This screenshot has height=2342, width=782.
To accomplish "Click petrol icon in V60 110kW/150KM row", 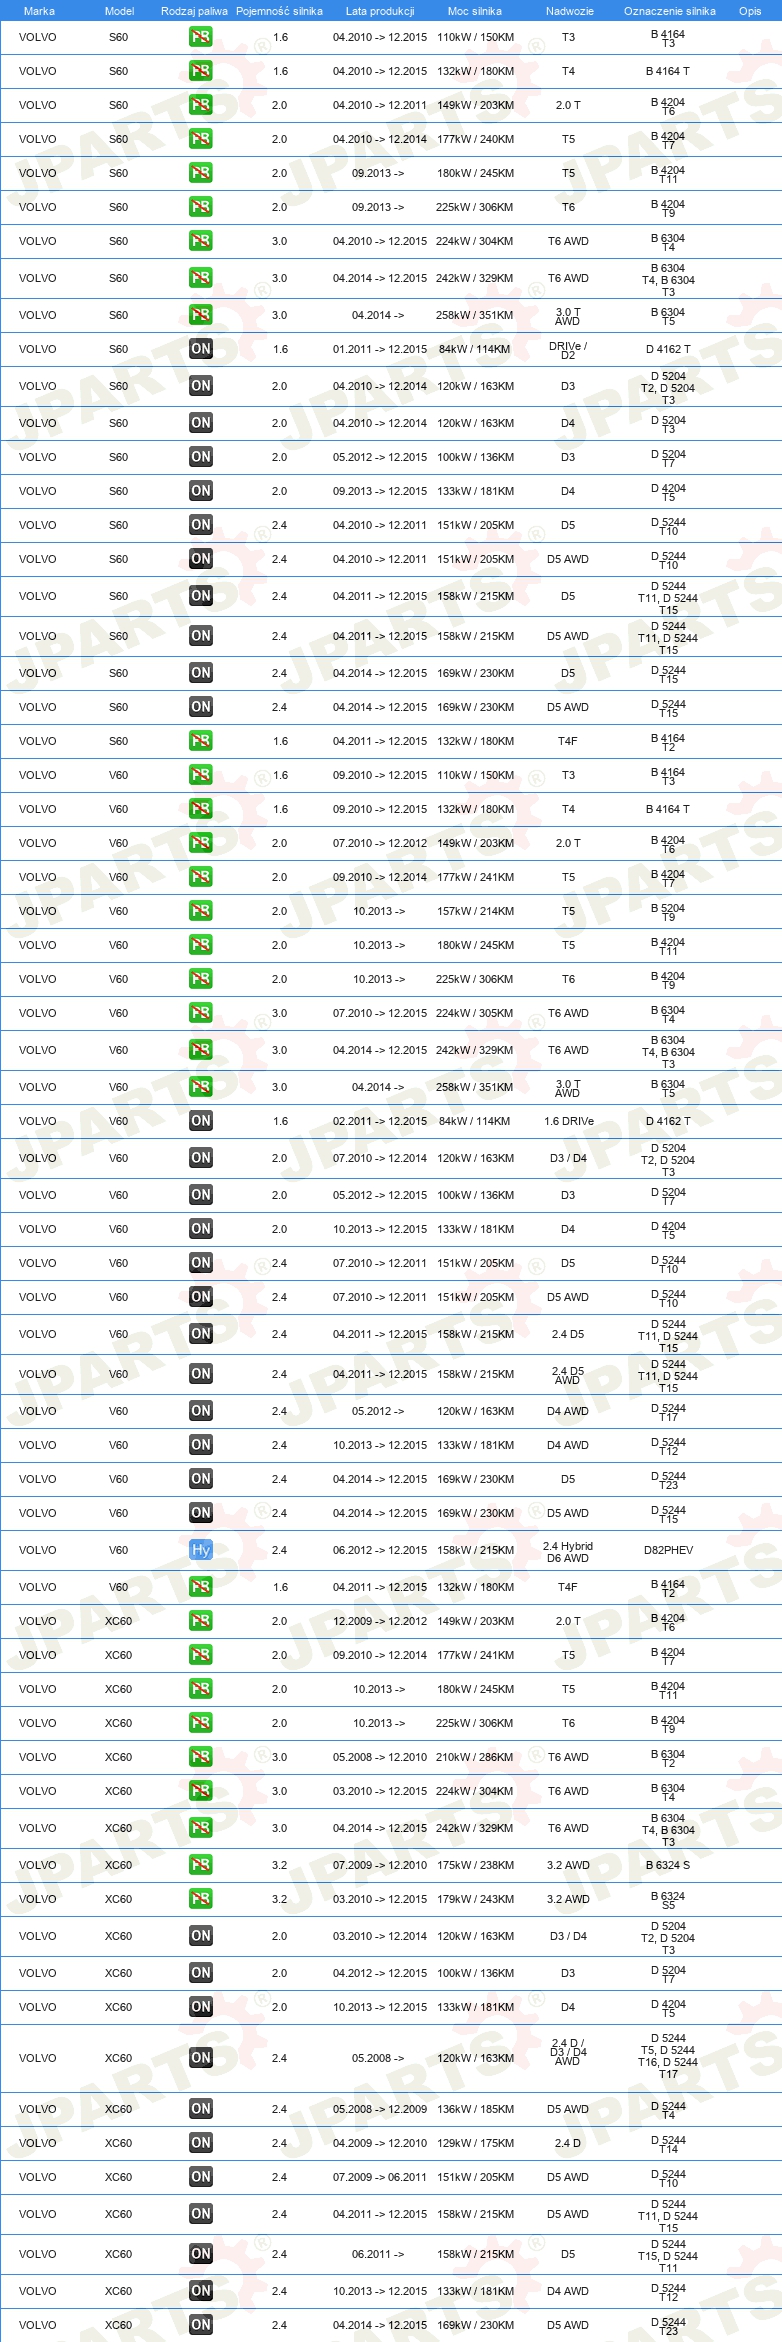I will (x=200, y=775).
